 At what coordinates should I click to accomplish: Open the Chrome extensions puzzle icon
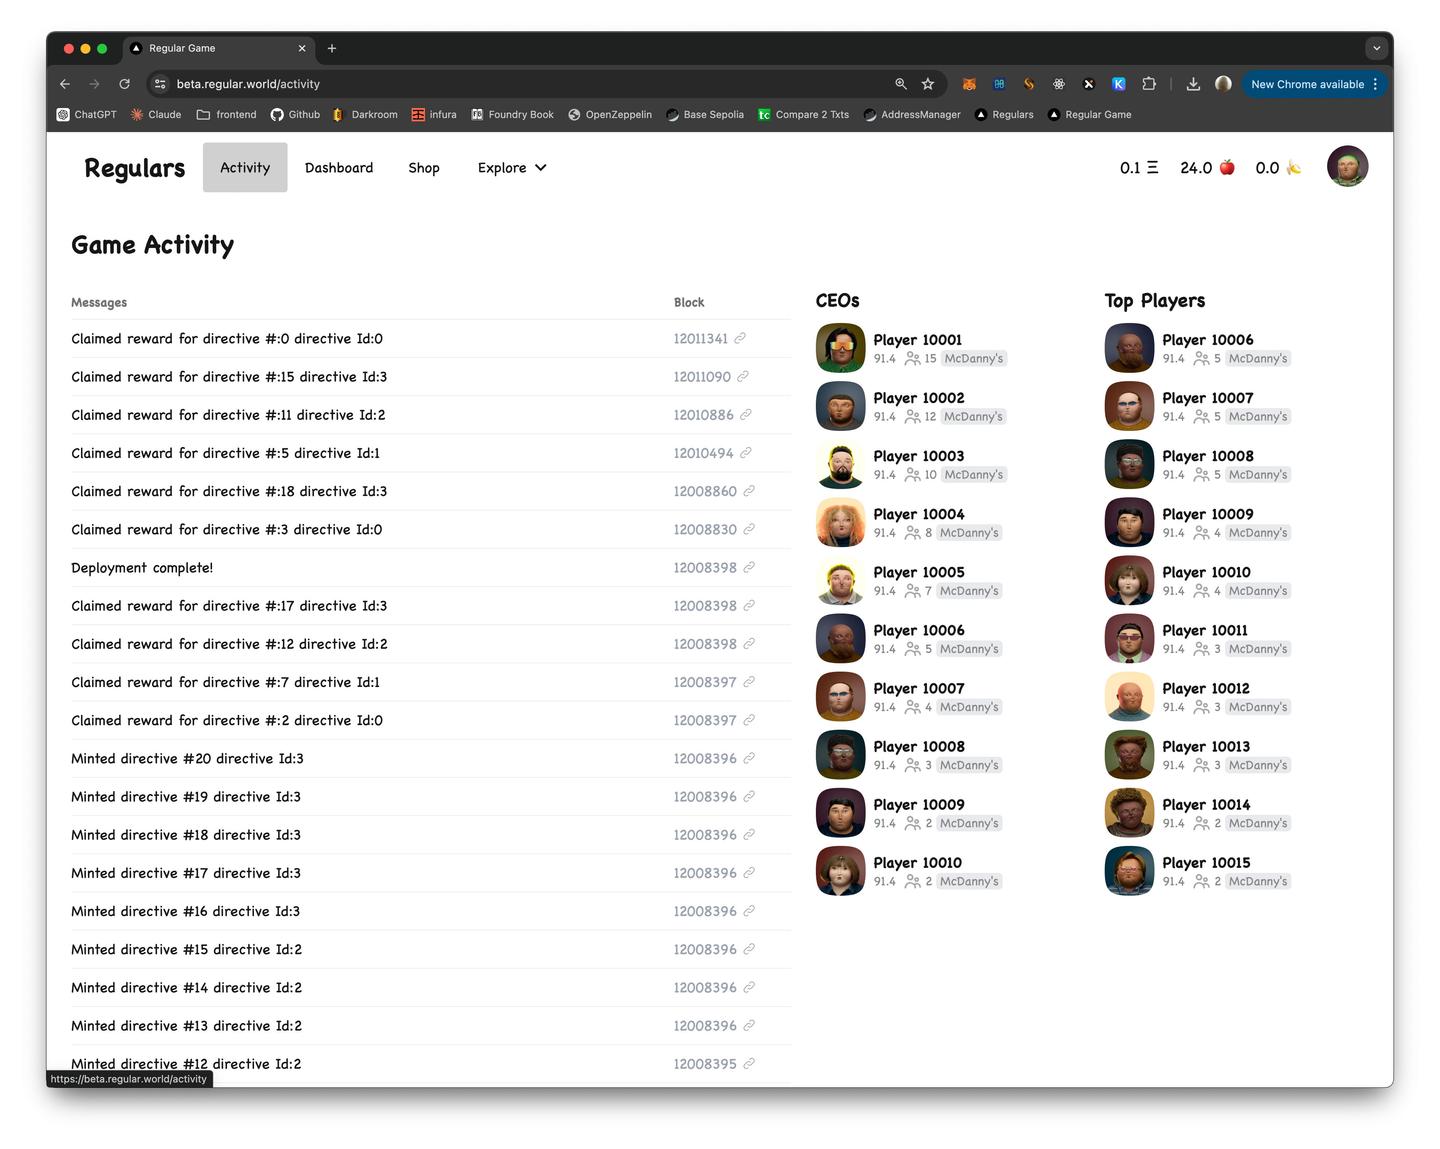tap(1149, 84)
